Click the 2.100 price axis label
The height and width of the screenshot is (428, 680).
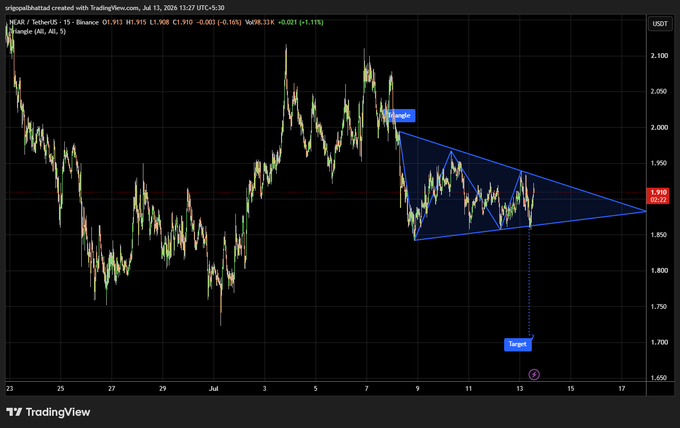(659, 56)
